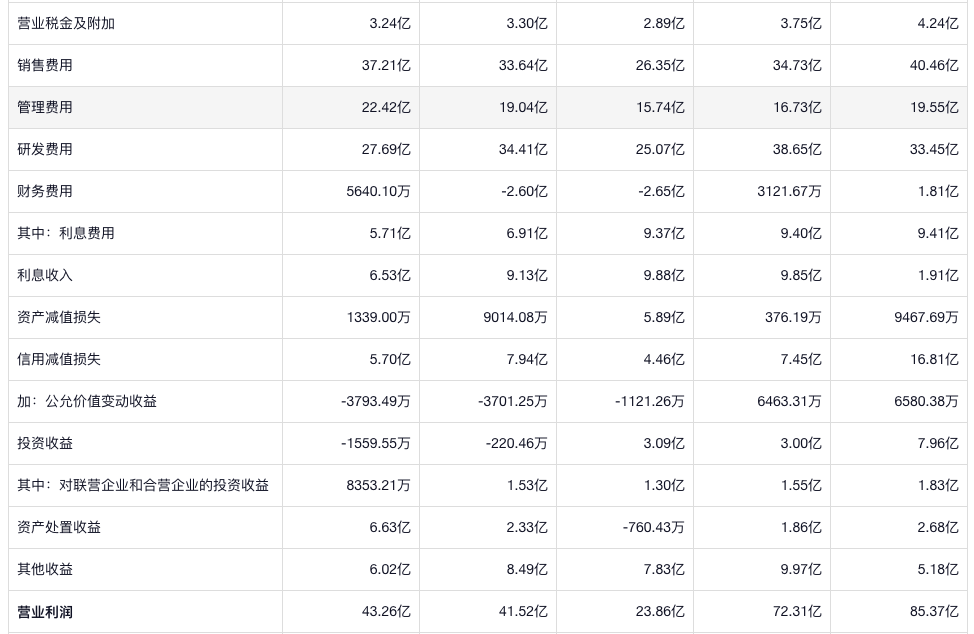Click the 营业税金及附加 row label
Screen dimensions: 974x634
pos(66,23)
